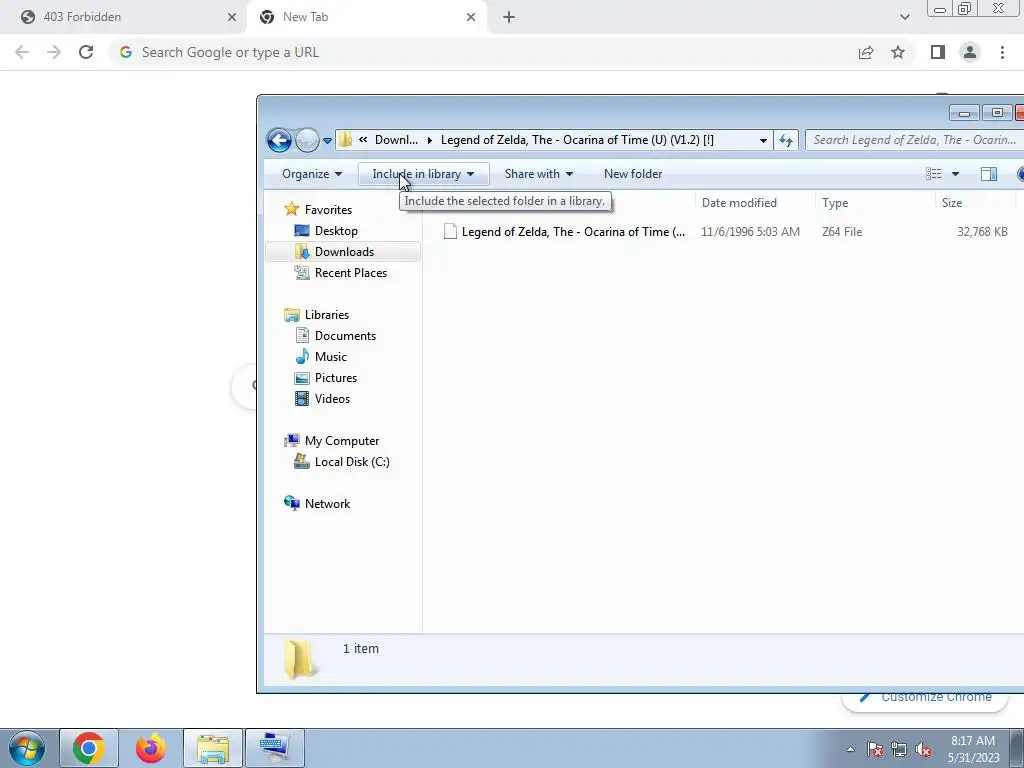Open the Include in library menu
Image resolution: width=1024 pixels, height=768 pixels.
[x=423, y=174]
